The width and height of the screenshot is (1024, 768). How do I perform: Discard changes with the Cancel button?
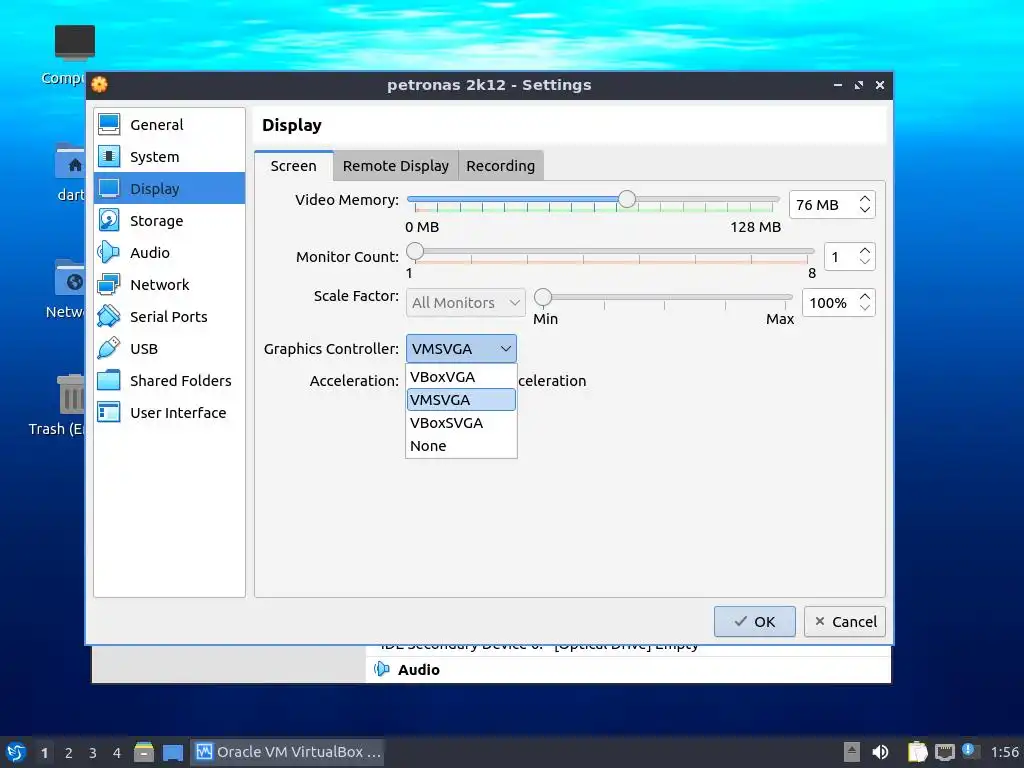[x=844, y=621]
